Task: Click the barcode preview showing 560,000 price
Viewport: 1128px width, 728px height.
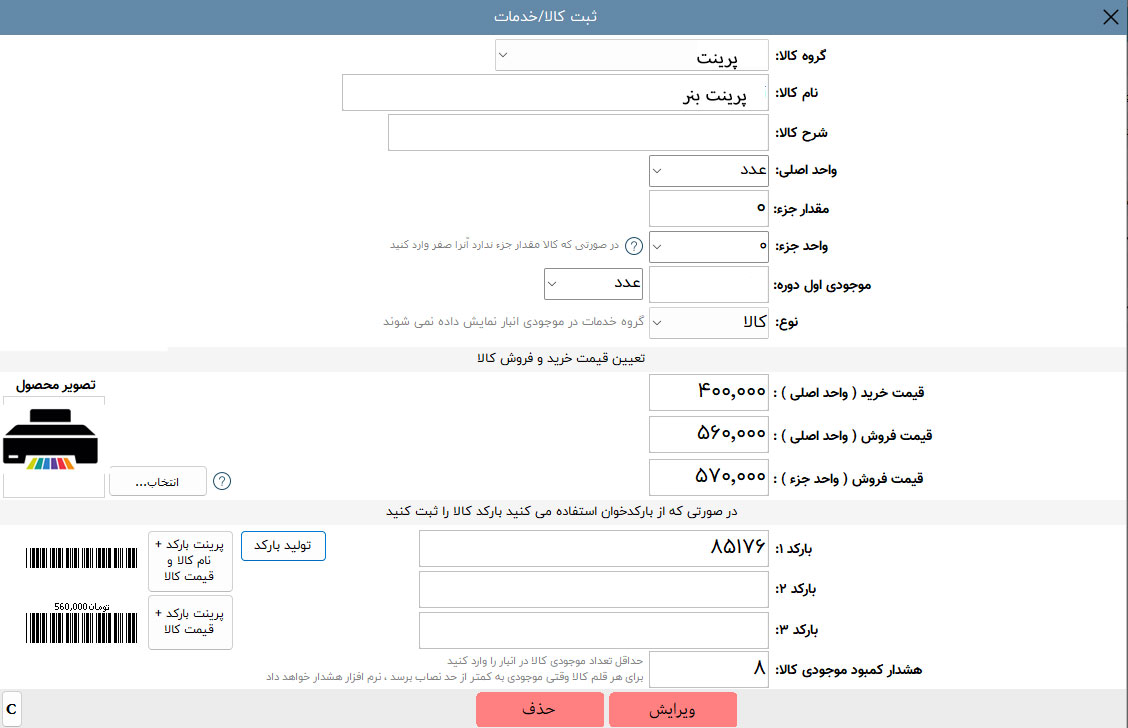Action: (x=81, y=622)
